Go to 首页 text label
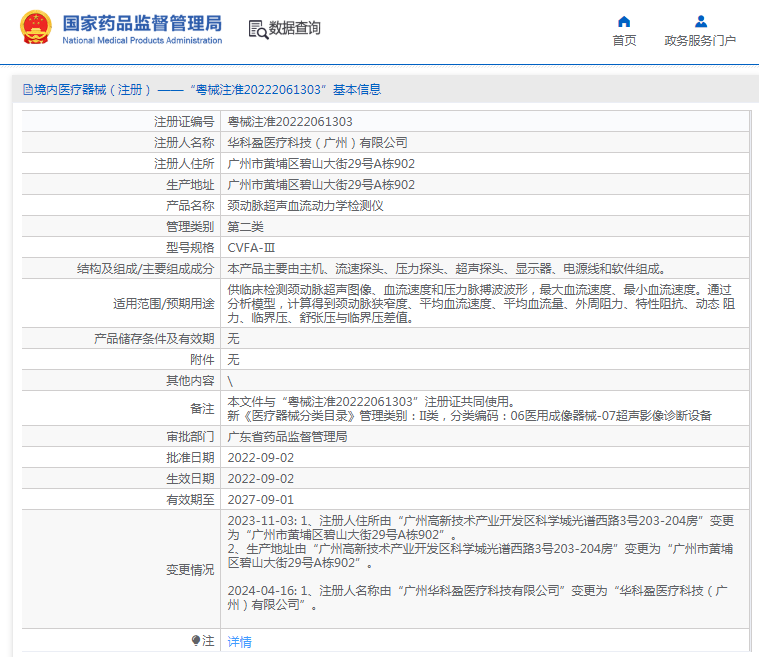The image size is (759, 657). click(x=624, y=41)
